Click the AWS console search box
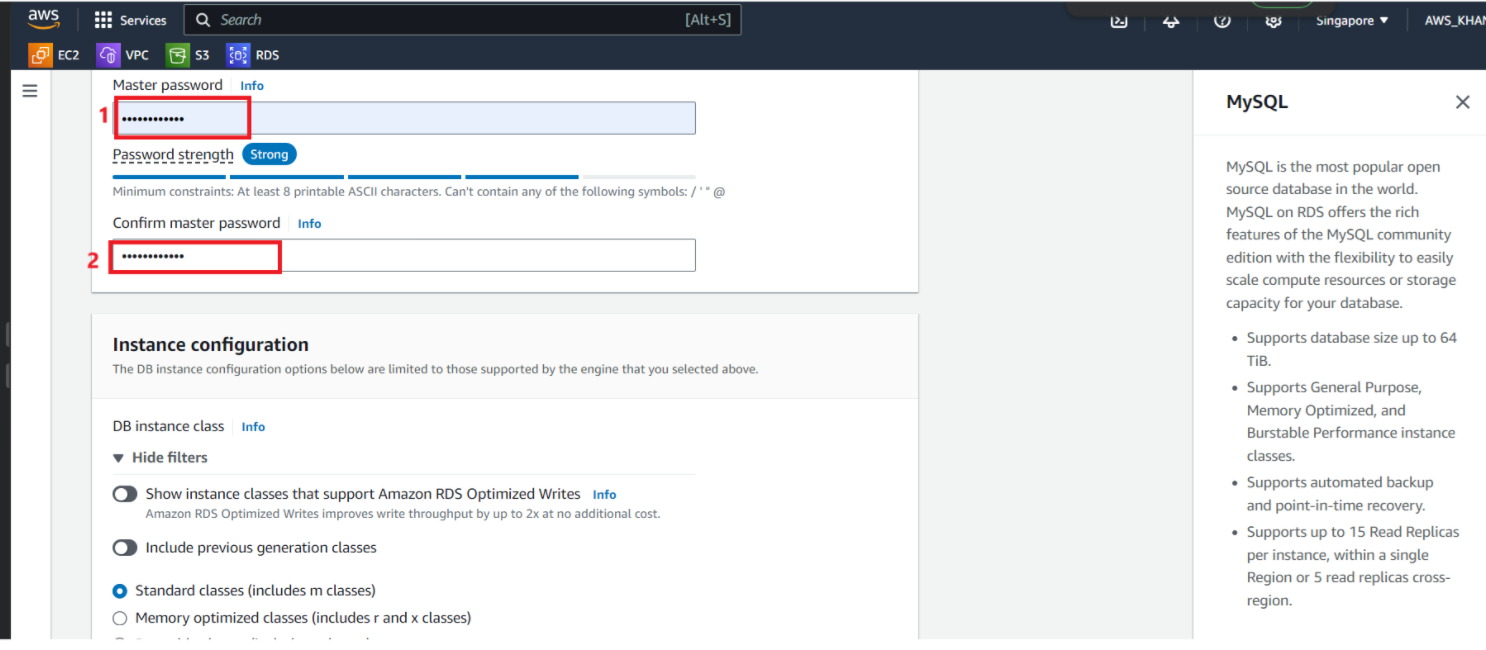 (463, 20)
